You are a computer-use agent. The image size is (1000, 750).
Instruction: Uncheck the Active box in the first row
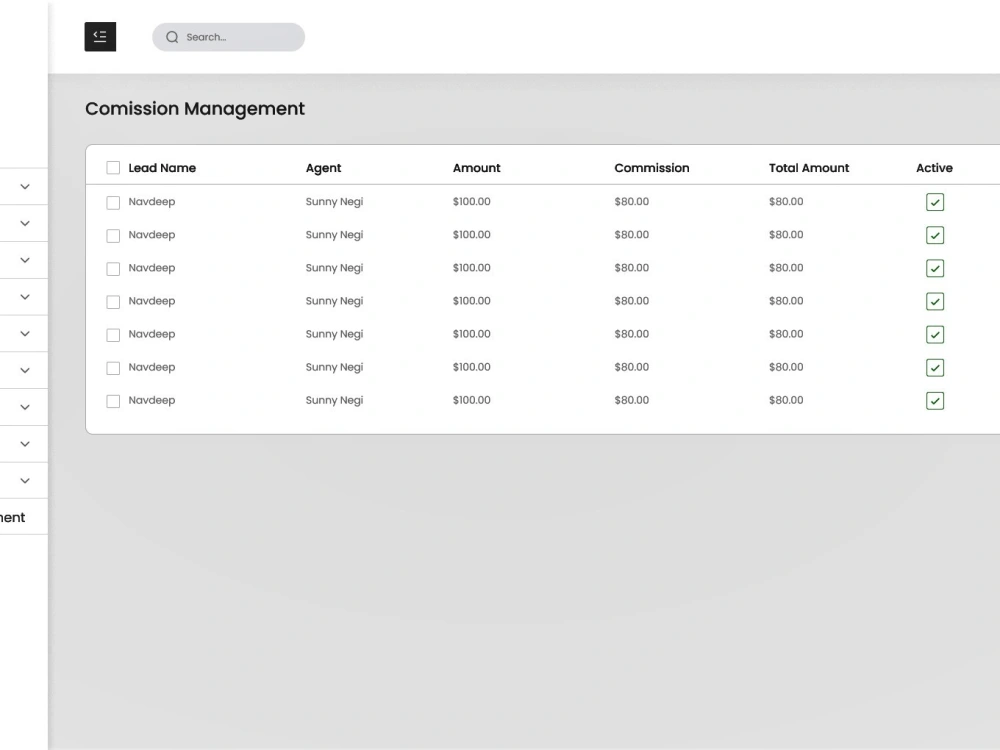(935, 202)
